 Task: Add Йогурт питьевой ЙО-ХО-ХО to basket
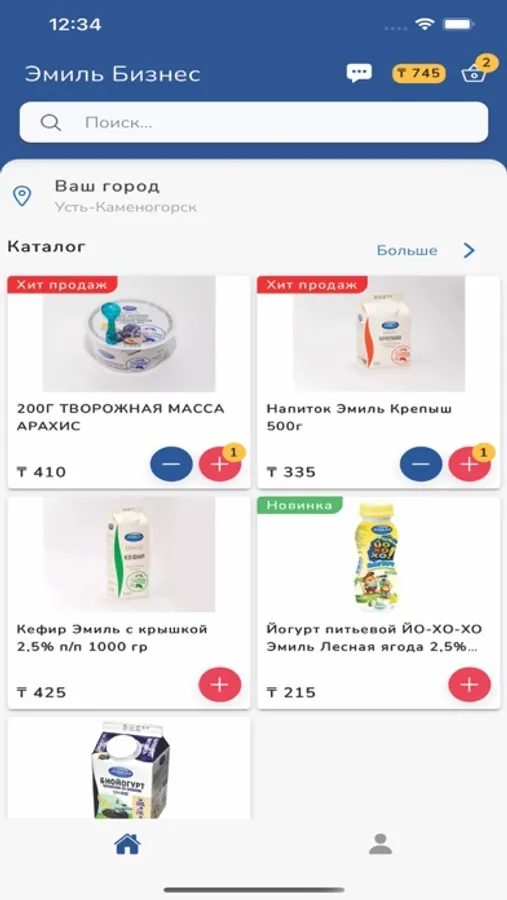(470, 684)
